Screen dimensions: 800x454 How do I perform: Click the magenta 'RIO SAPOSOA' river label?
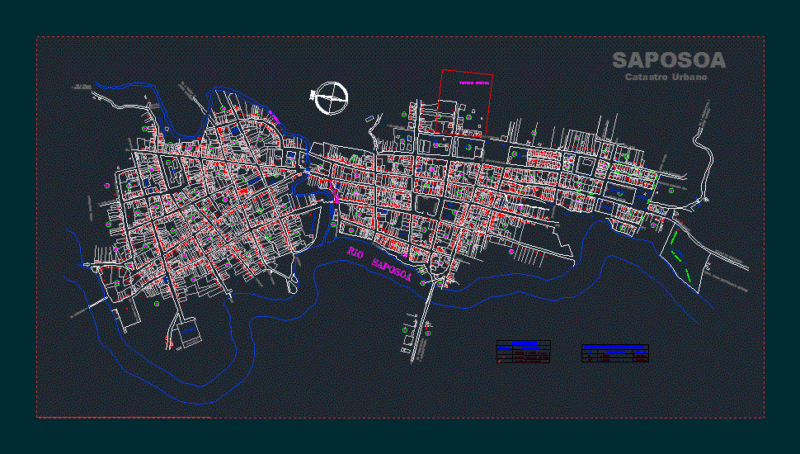(x=379, y=264)
